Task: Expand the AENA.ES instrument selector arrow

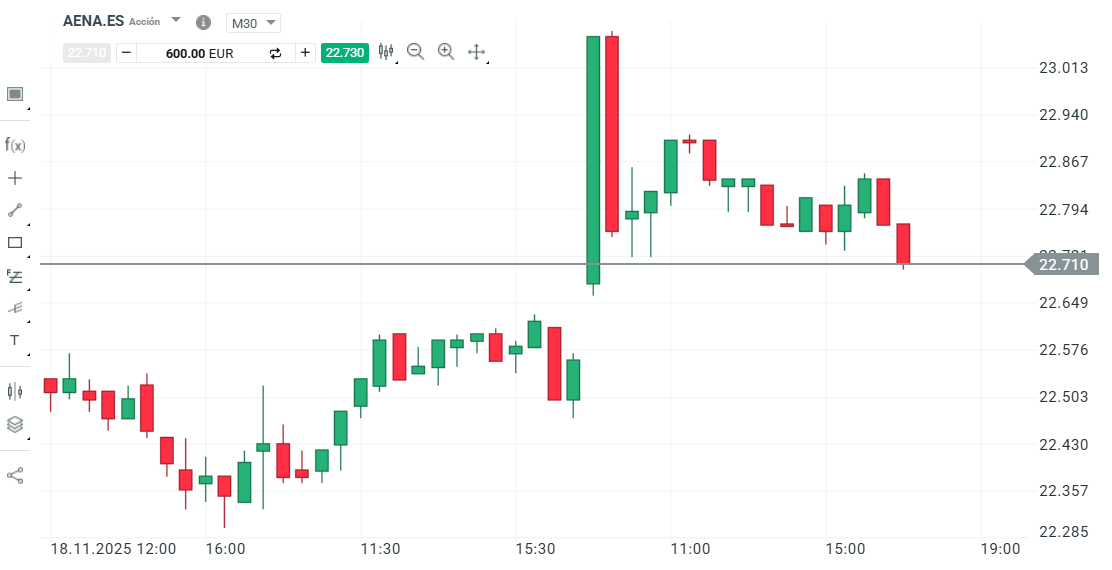Action: point(176,20)
